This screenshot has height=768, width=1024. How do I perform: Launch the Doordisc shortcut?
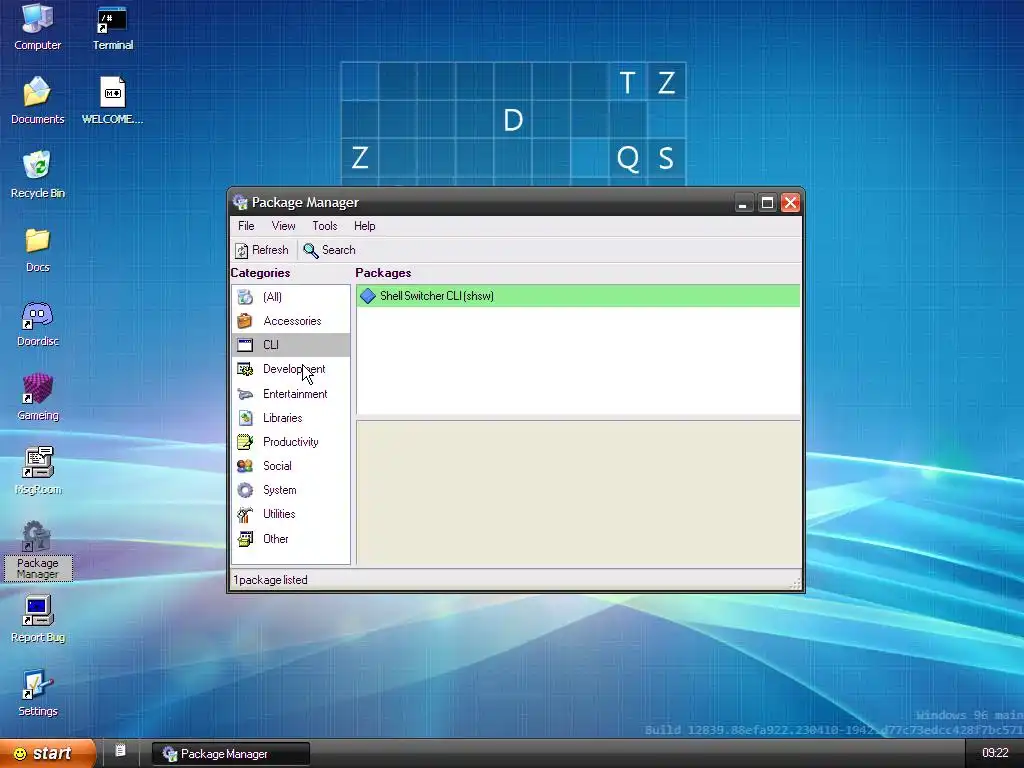coord(37,323)
